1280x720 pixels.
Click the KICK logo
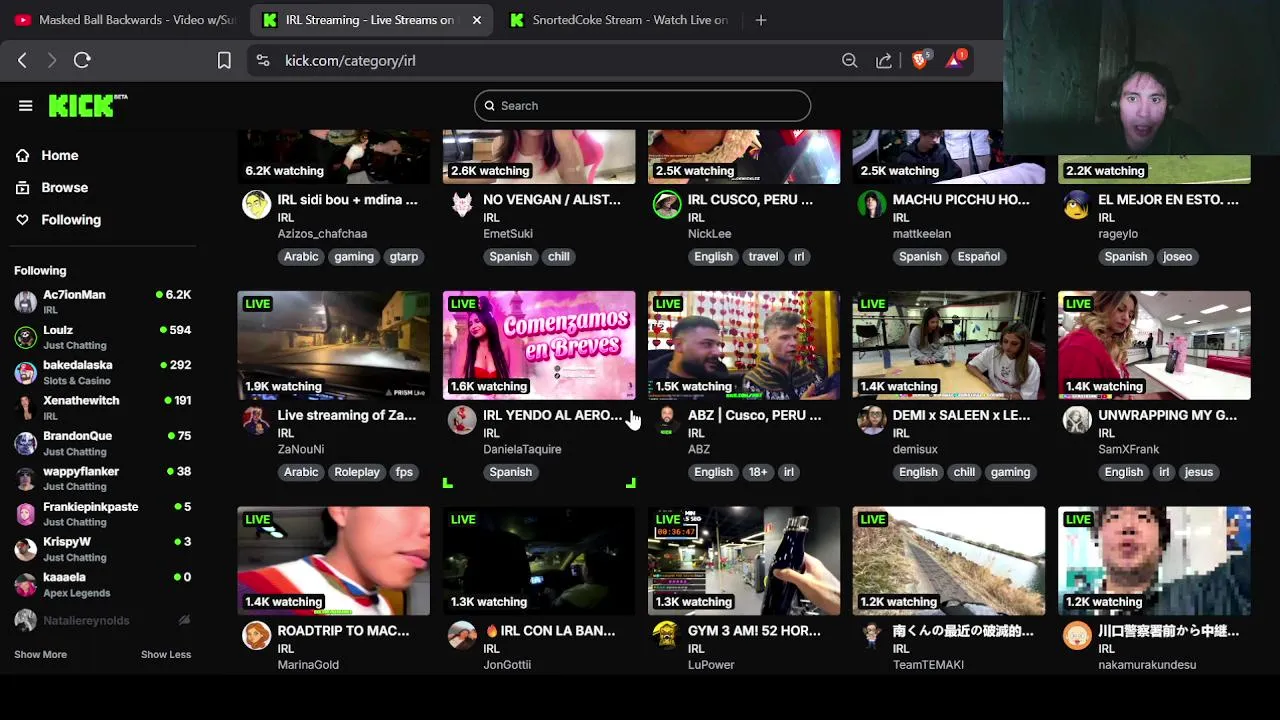pos(88,105)
